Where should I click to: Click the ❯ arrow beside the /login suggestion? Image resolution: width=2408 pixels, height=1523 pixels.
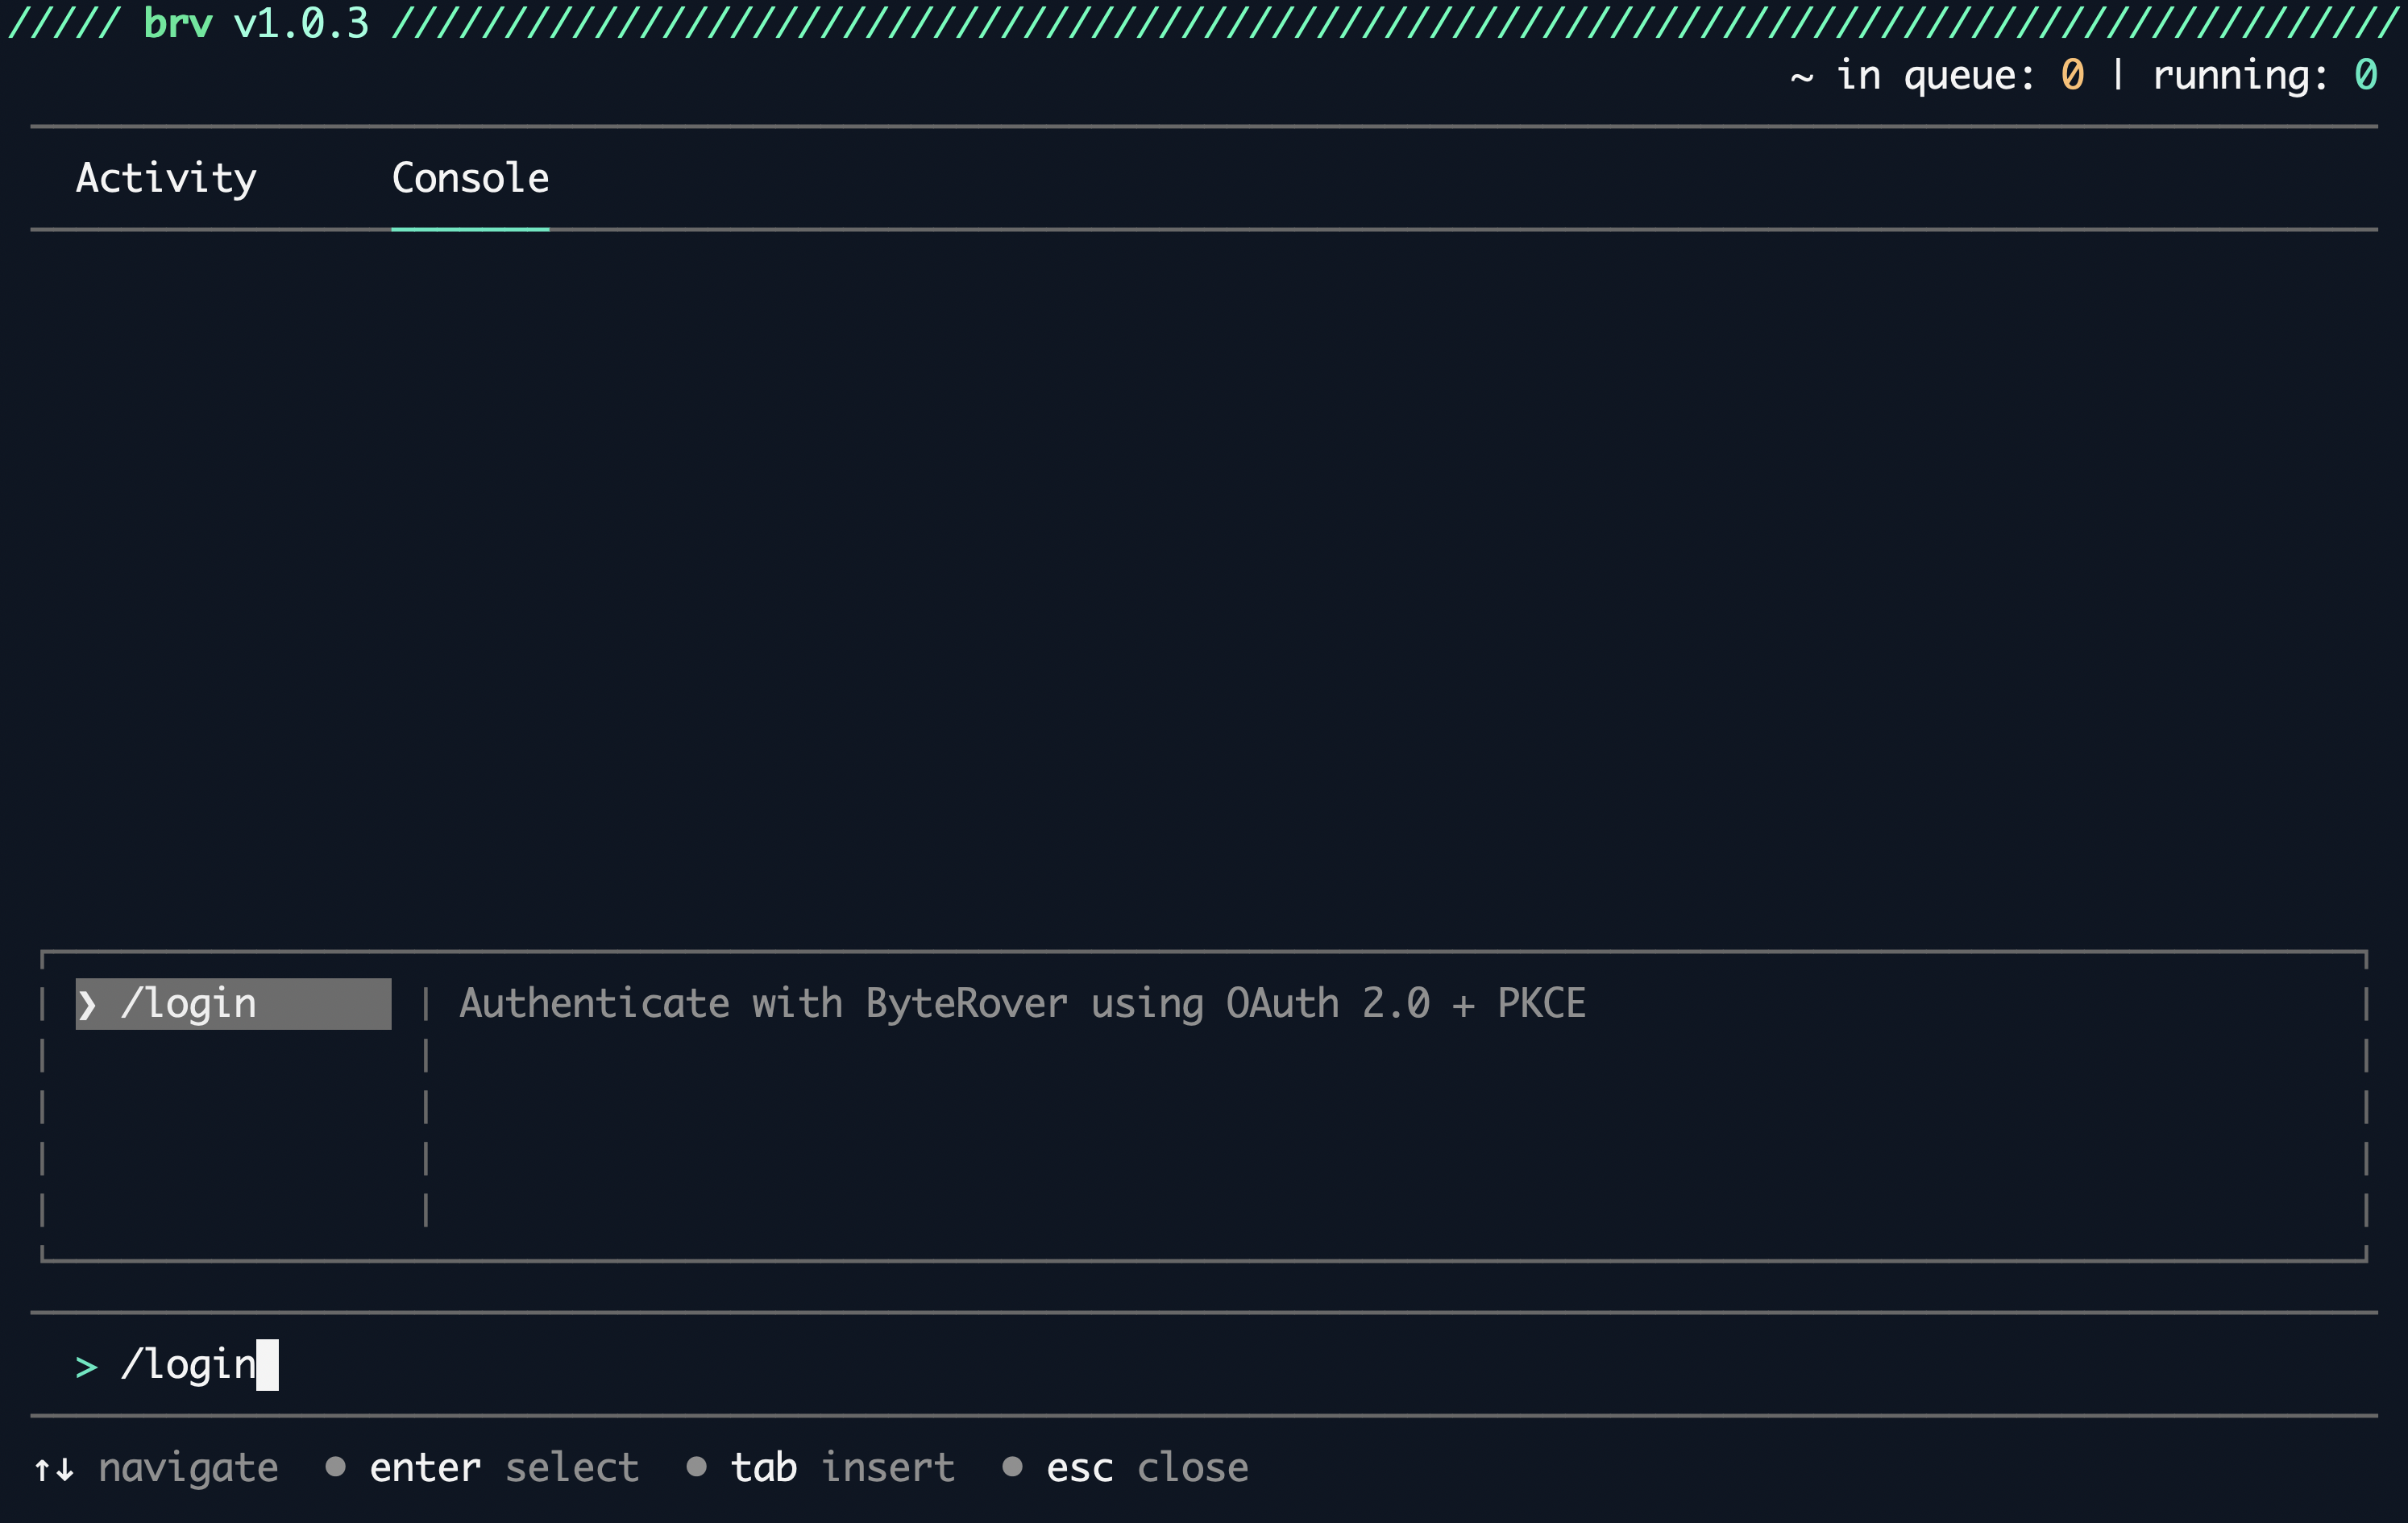pos(88,1004)
